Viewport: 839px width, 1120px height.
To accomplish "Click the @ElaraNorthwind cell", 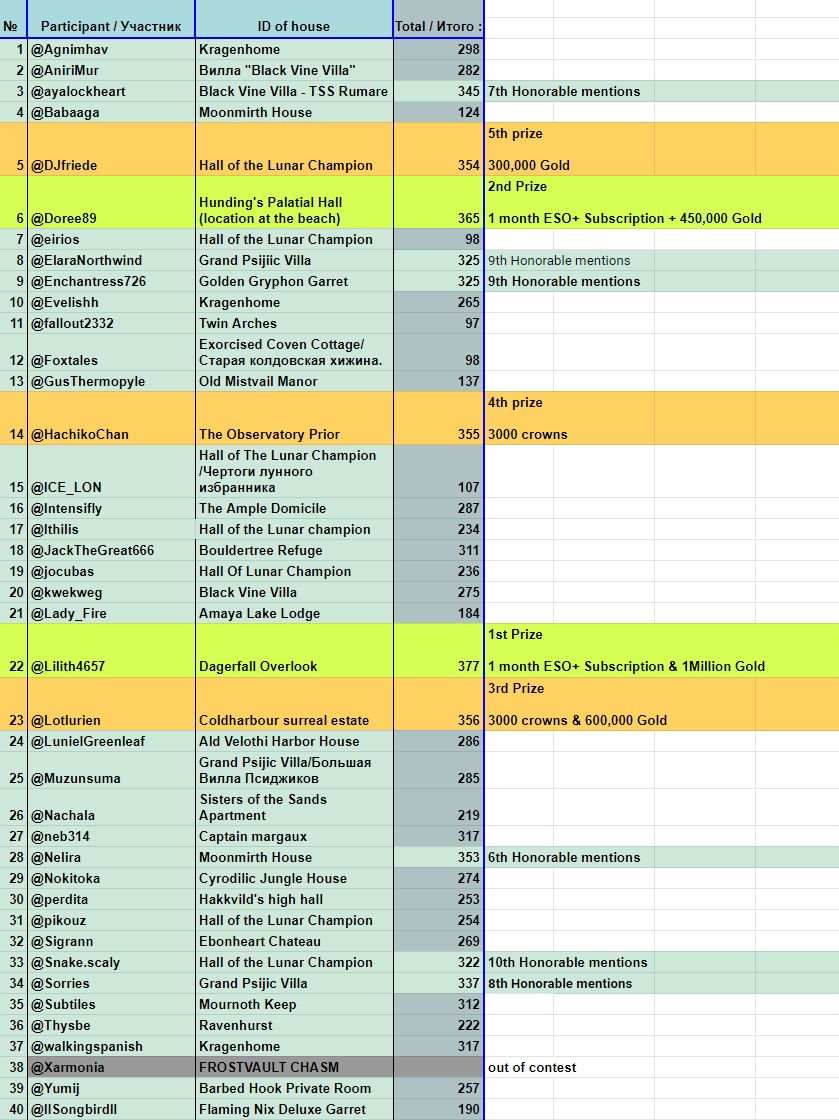I will pyautogui.click(x=111, y=260).
